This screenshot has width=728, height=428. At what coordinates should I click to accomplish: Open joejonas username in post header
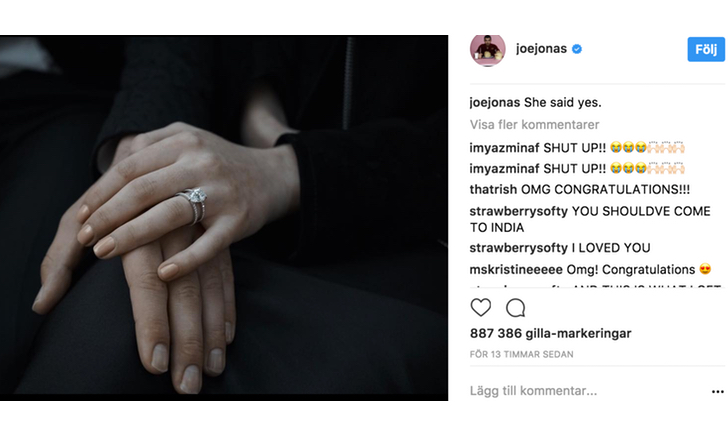pyautogui.click(x=541, y=49)
